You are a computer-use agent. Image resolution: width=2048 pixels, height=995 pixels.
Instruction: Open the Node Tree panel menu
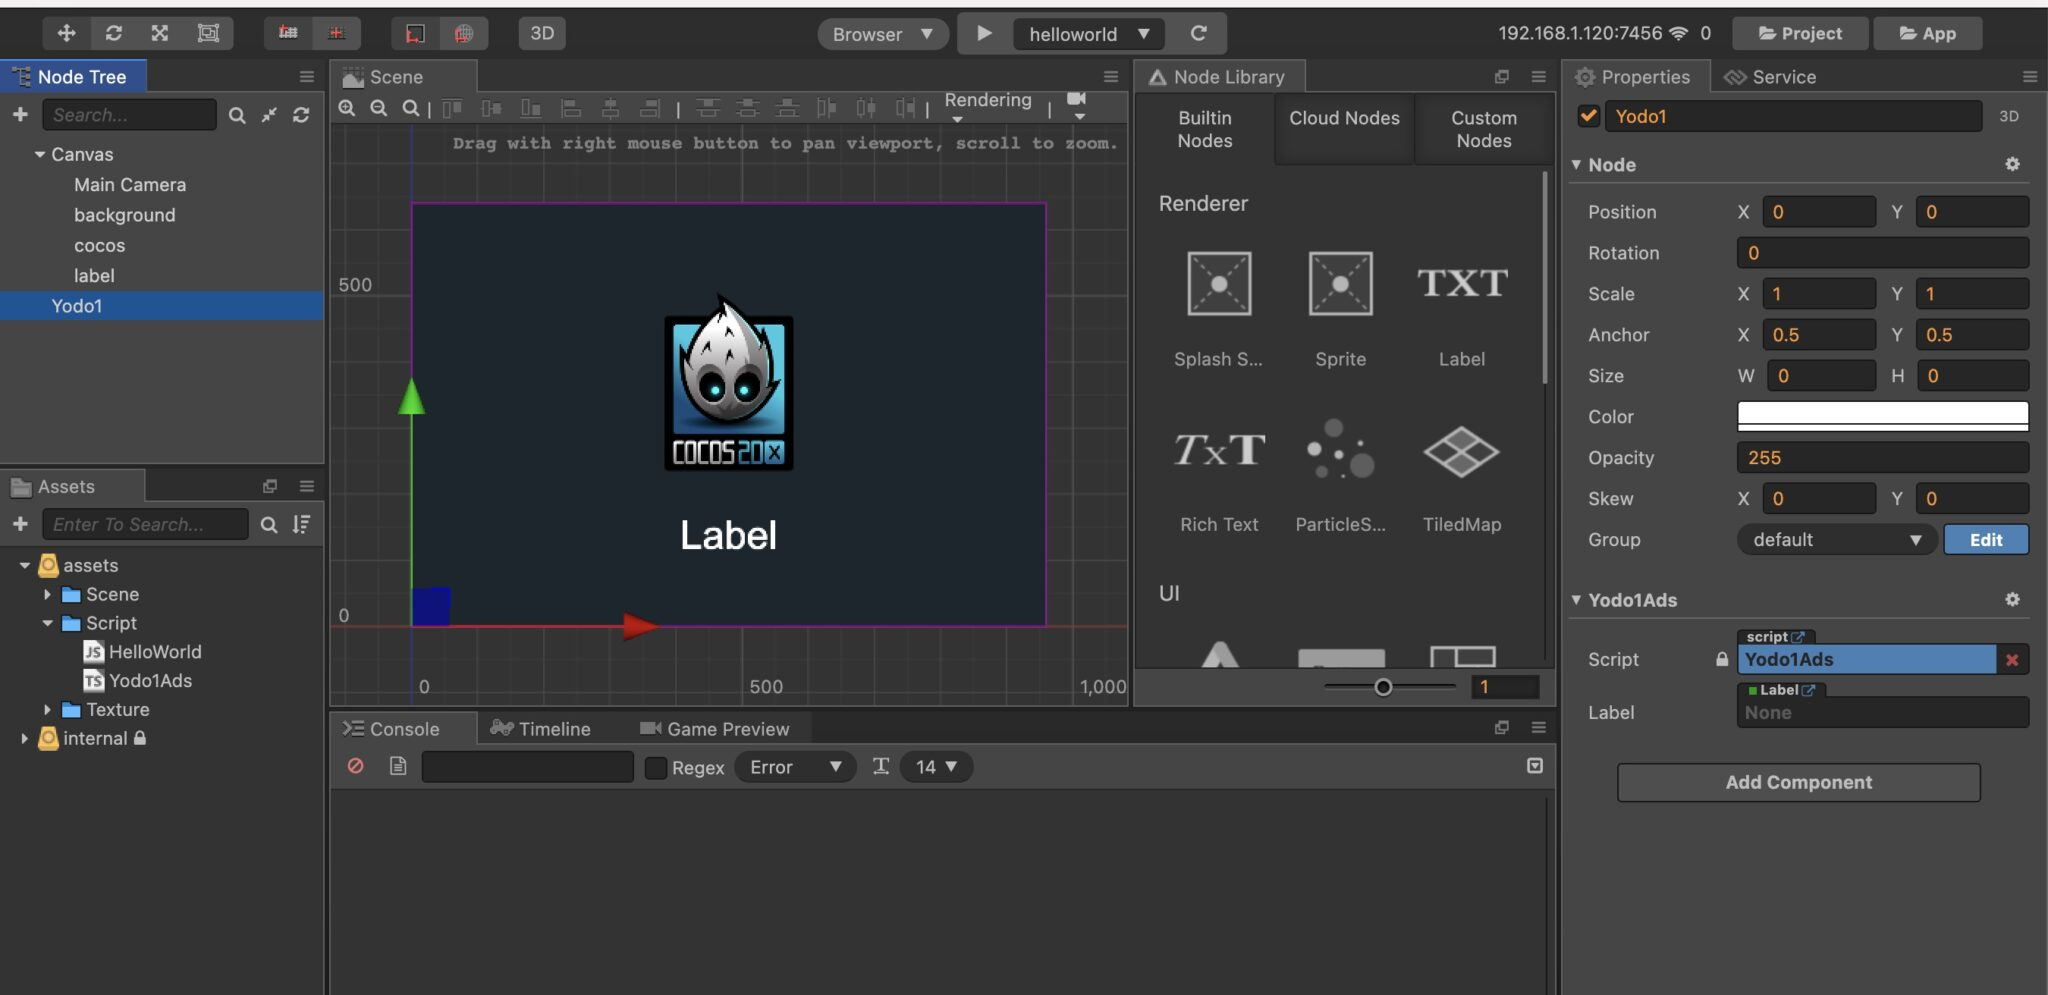[x=307, y=77]
